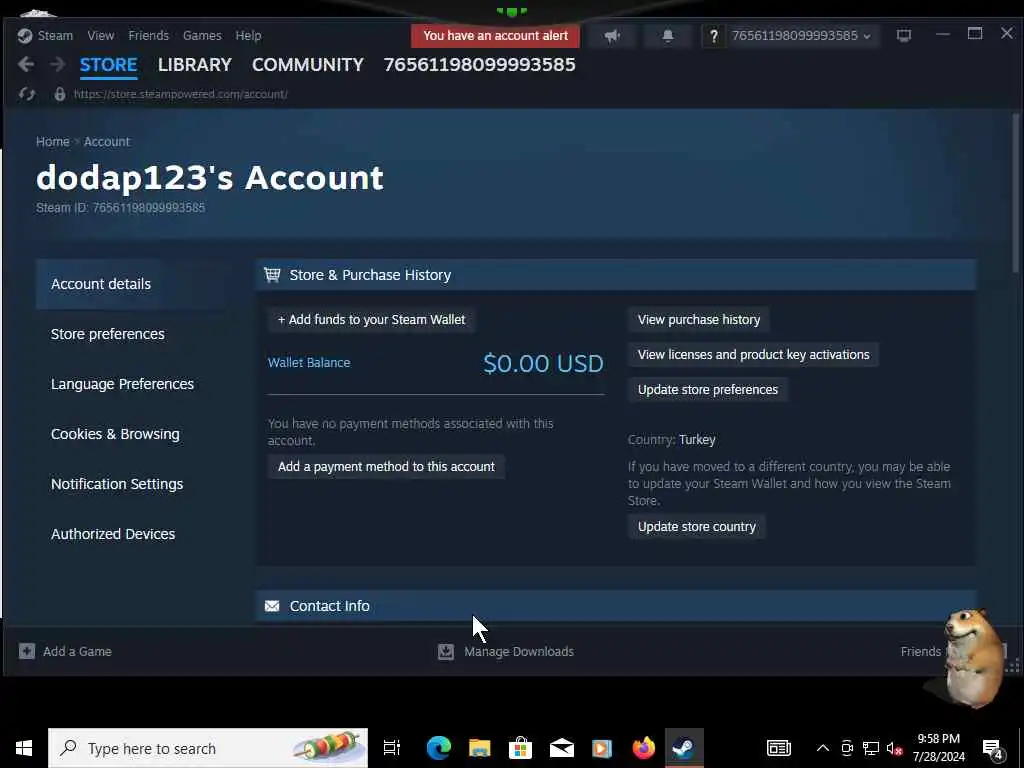Open the media player icon on the taskbar
Screen dimensions: 1024x768
click(x=601, y=748)
